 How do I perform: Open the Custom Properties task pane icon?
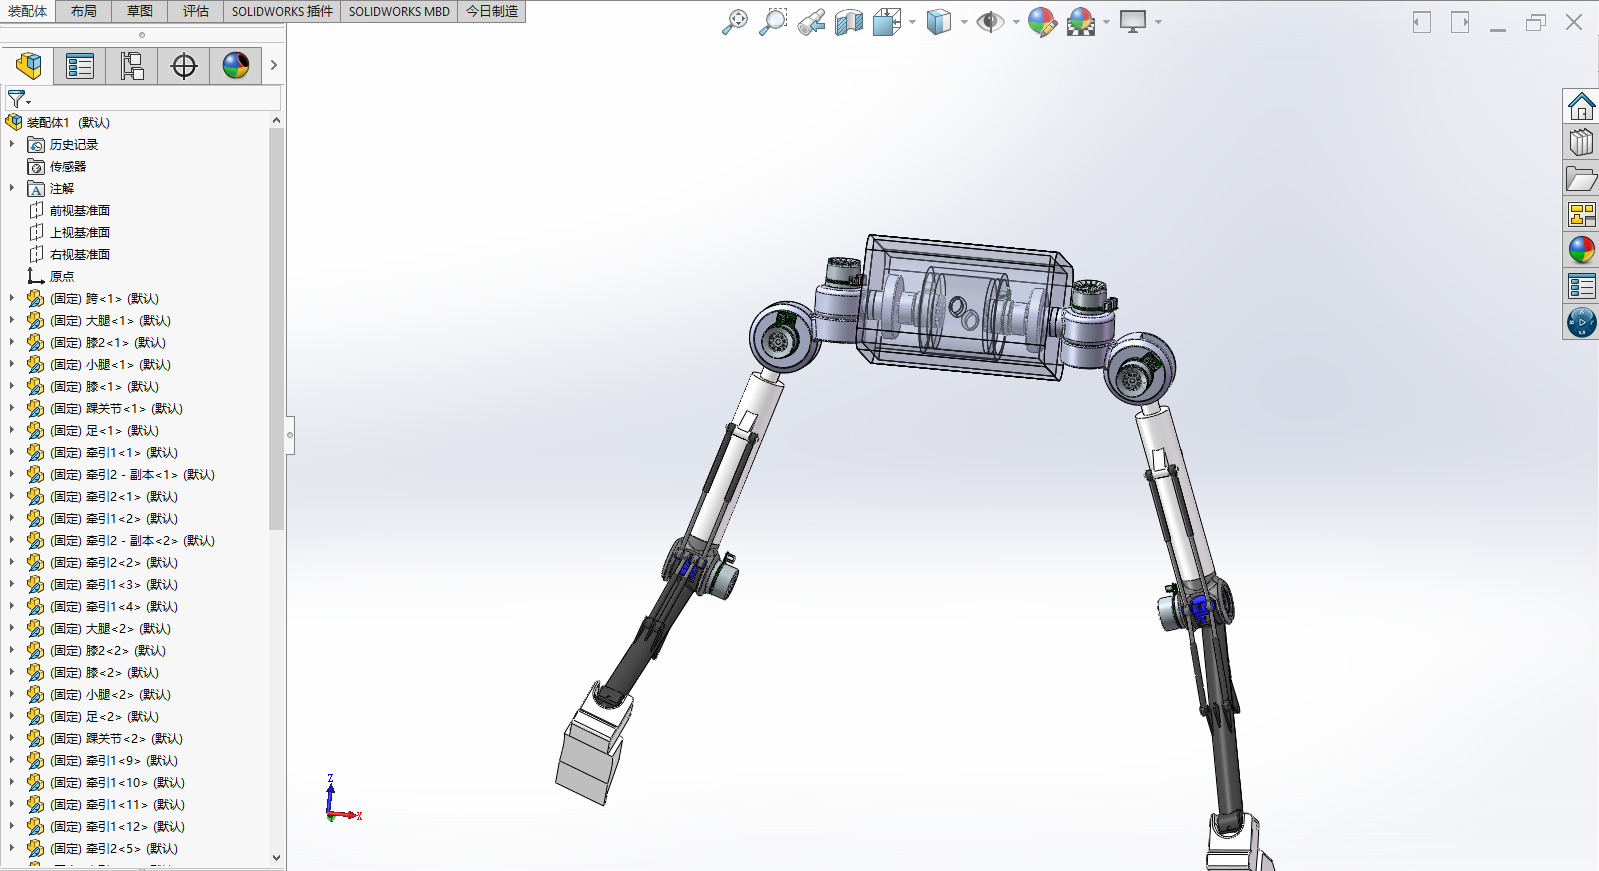[x=1581, y=286]
